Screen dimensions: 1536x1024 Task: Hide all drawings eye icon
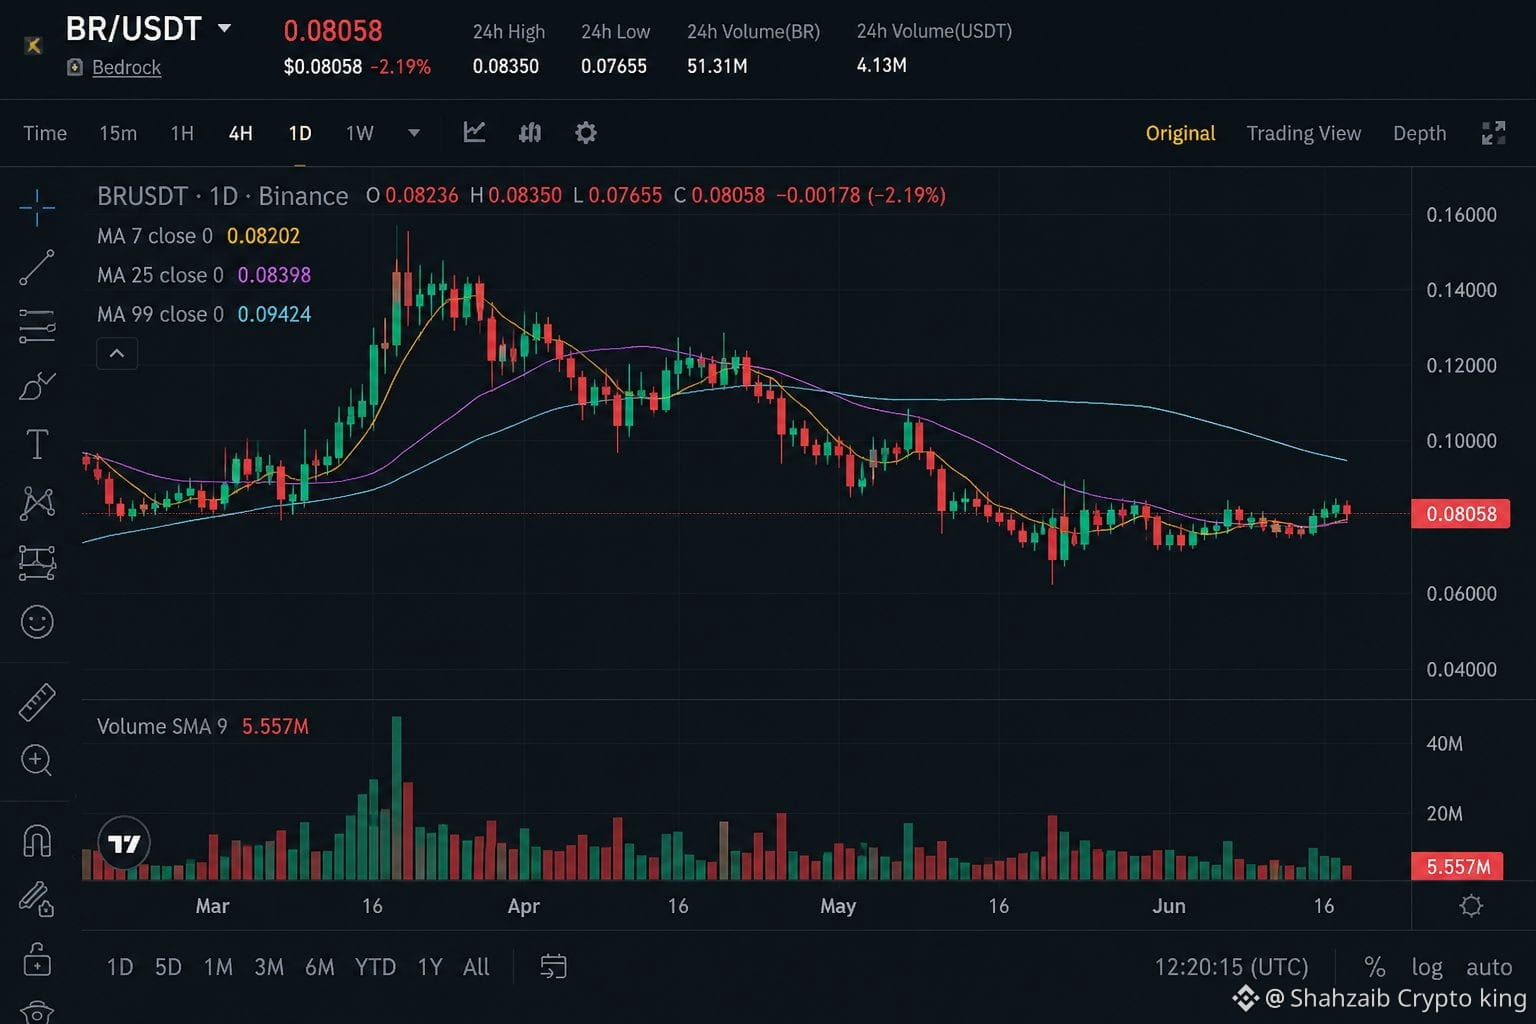pos(37,1011)
